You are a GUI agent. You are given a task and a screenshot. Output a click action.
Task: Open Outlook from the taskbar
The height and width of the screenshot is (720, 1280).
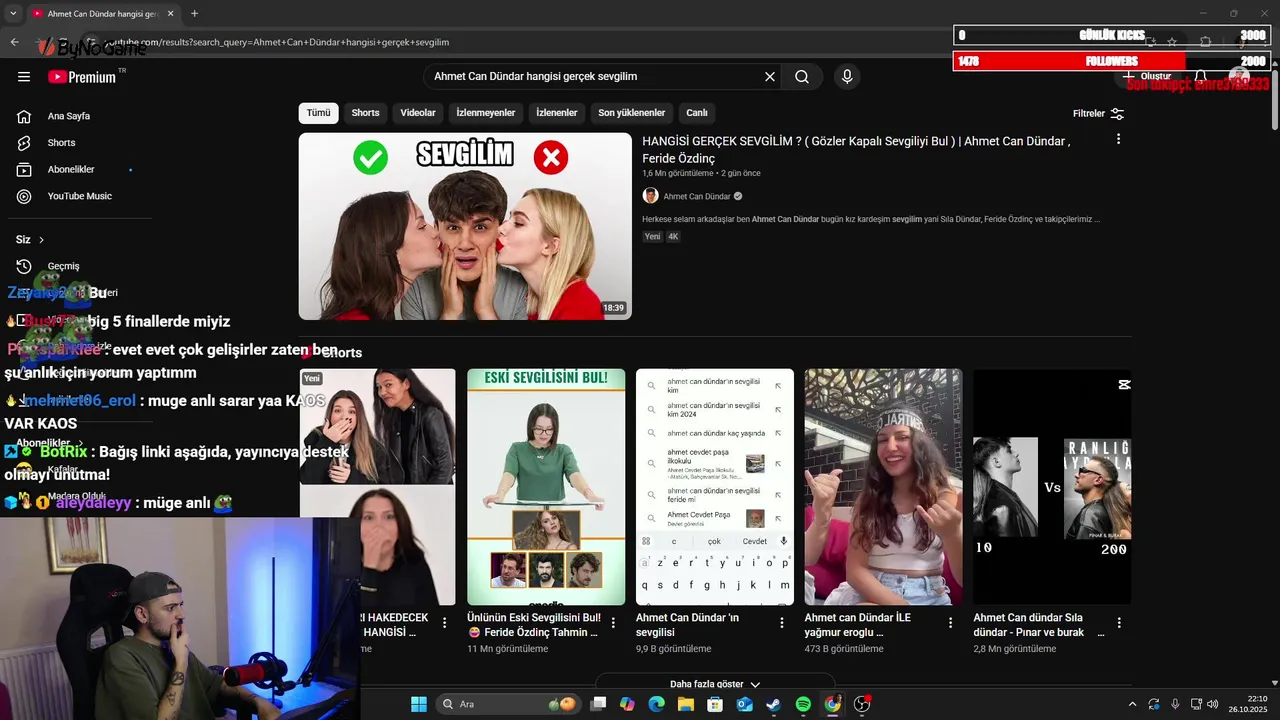click(x=744, y=704)
